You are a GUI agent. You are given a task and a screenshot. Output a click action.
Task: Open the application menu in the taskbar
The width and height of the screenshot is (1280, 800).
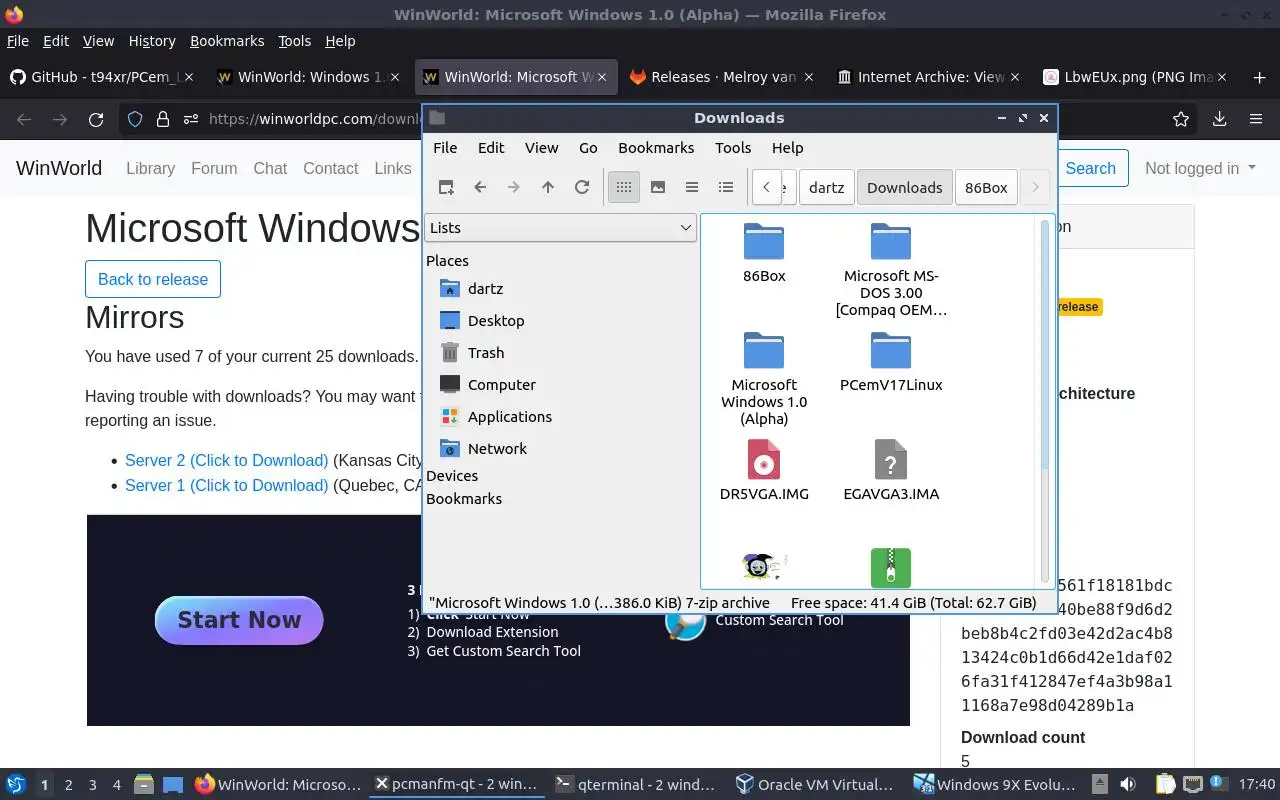pos(16,785)
